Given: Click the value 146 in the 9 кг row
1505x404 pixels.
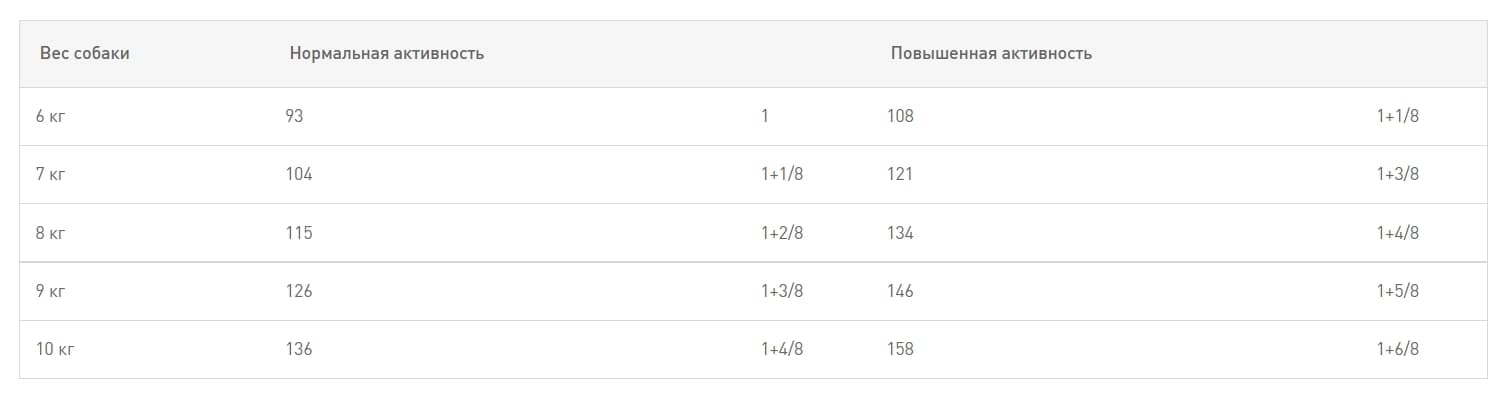Looking at the screenshot, I should pos(900,291).
